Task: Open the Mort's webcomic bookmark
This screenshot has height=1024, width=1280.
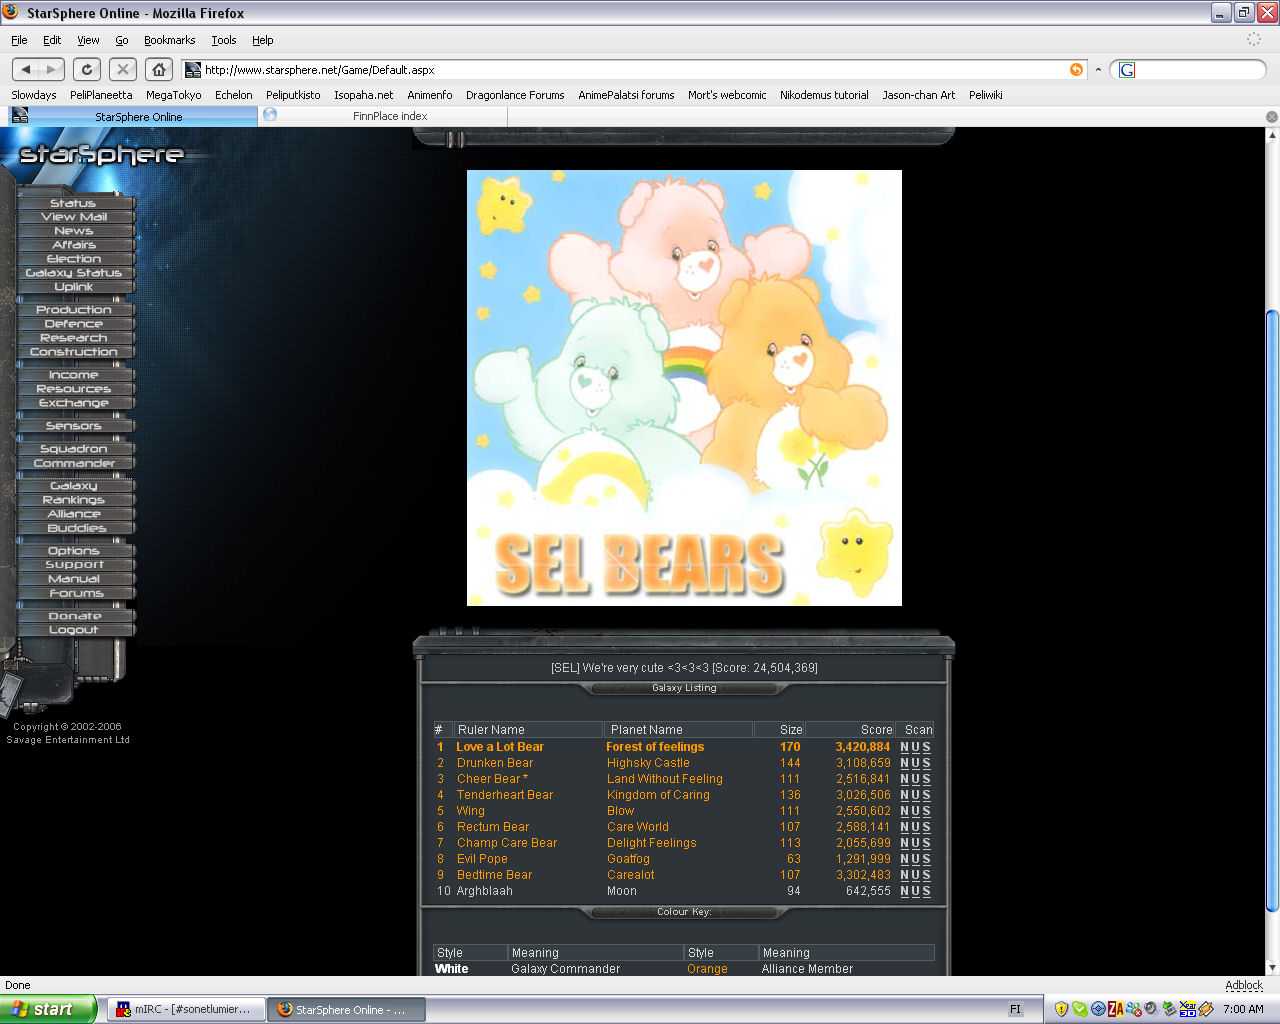Action: 727,95
